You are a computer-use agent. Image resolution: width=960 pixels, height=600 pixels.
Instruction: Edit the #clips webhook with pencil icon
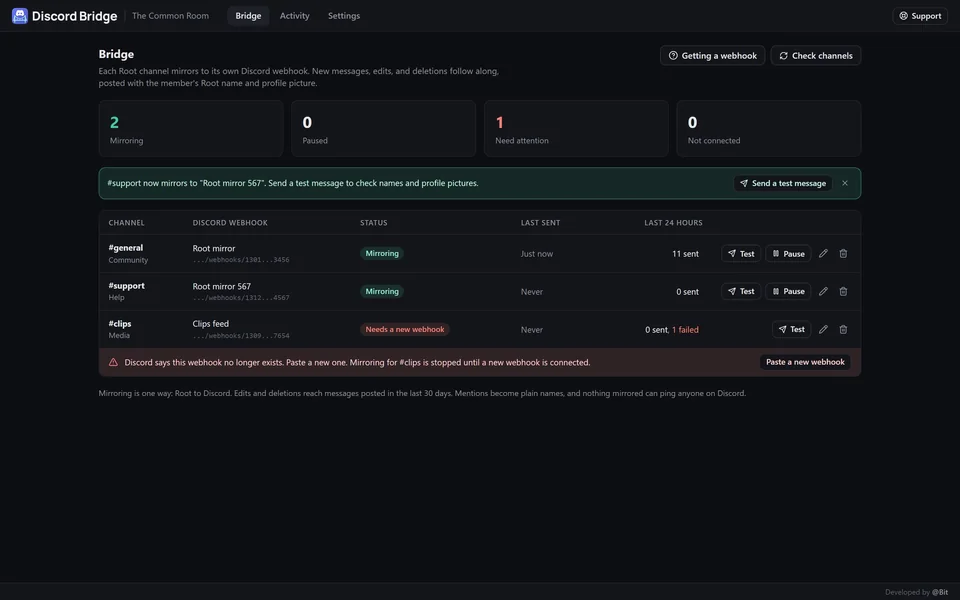[823, 329]
